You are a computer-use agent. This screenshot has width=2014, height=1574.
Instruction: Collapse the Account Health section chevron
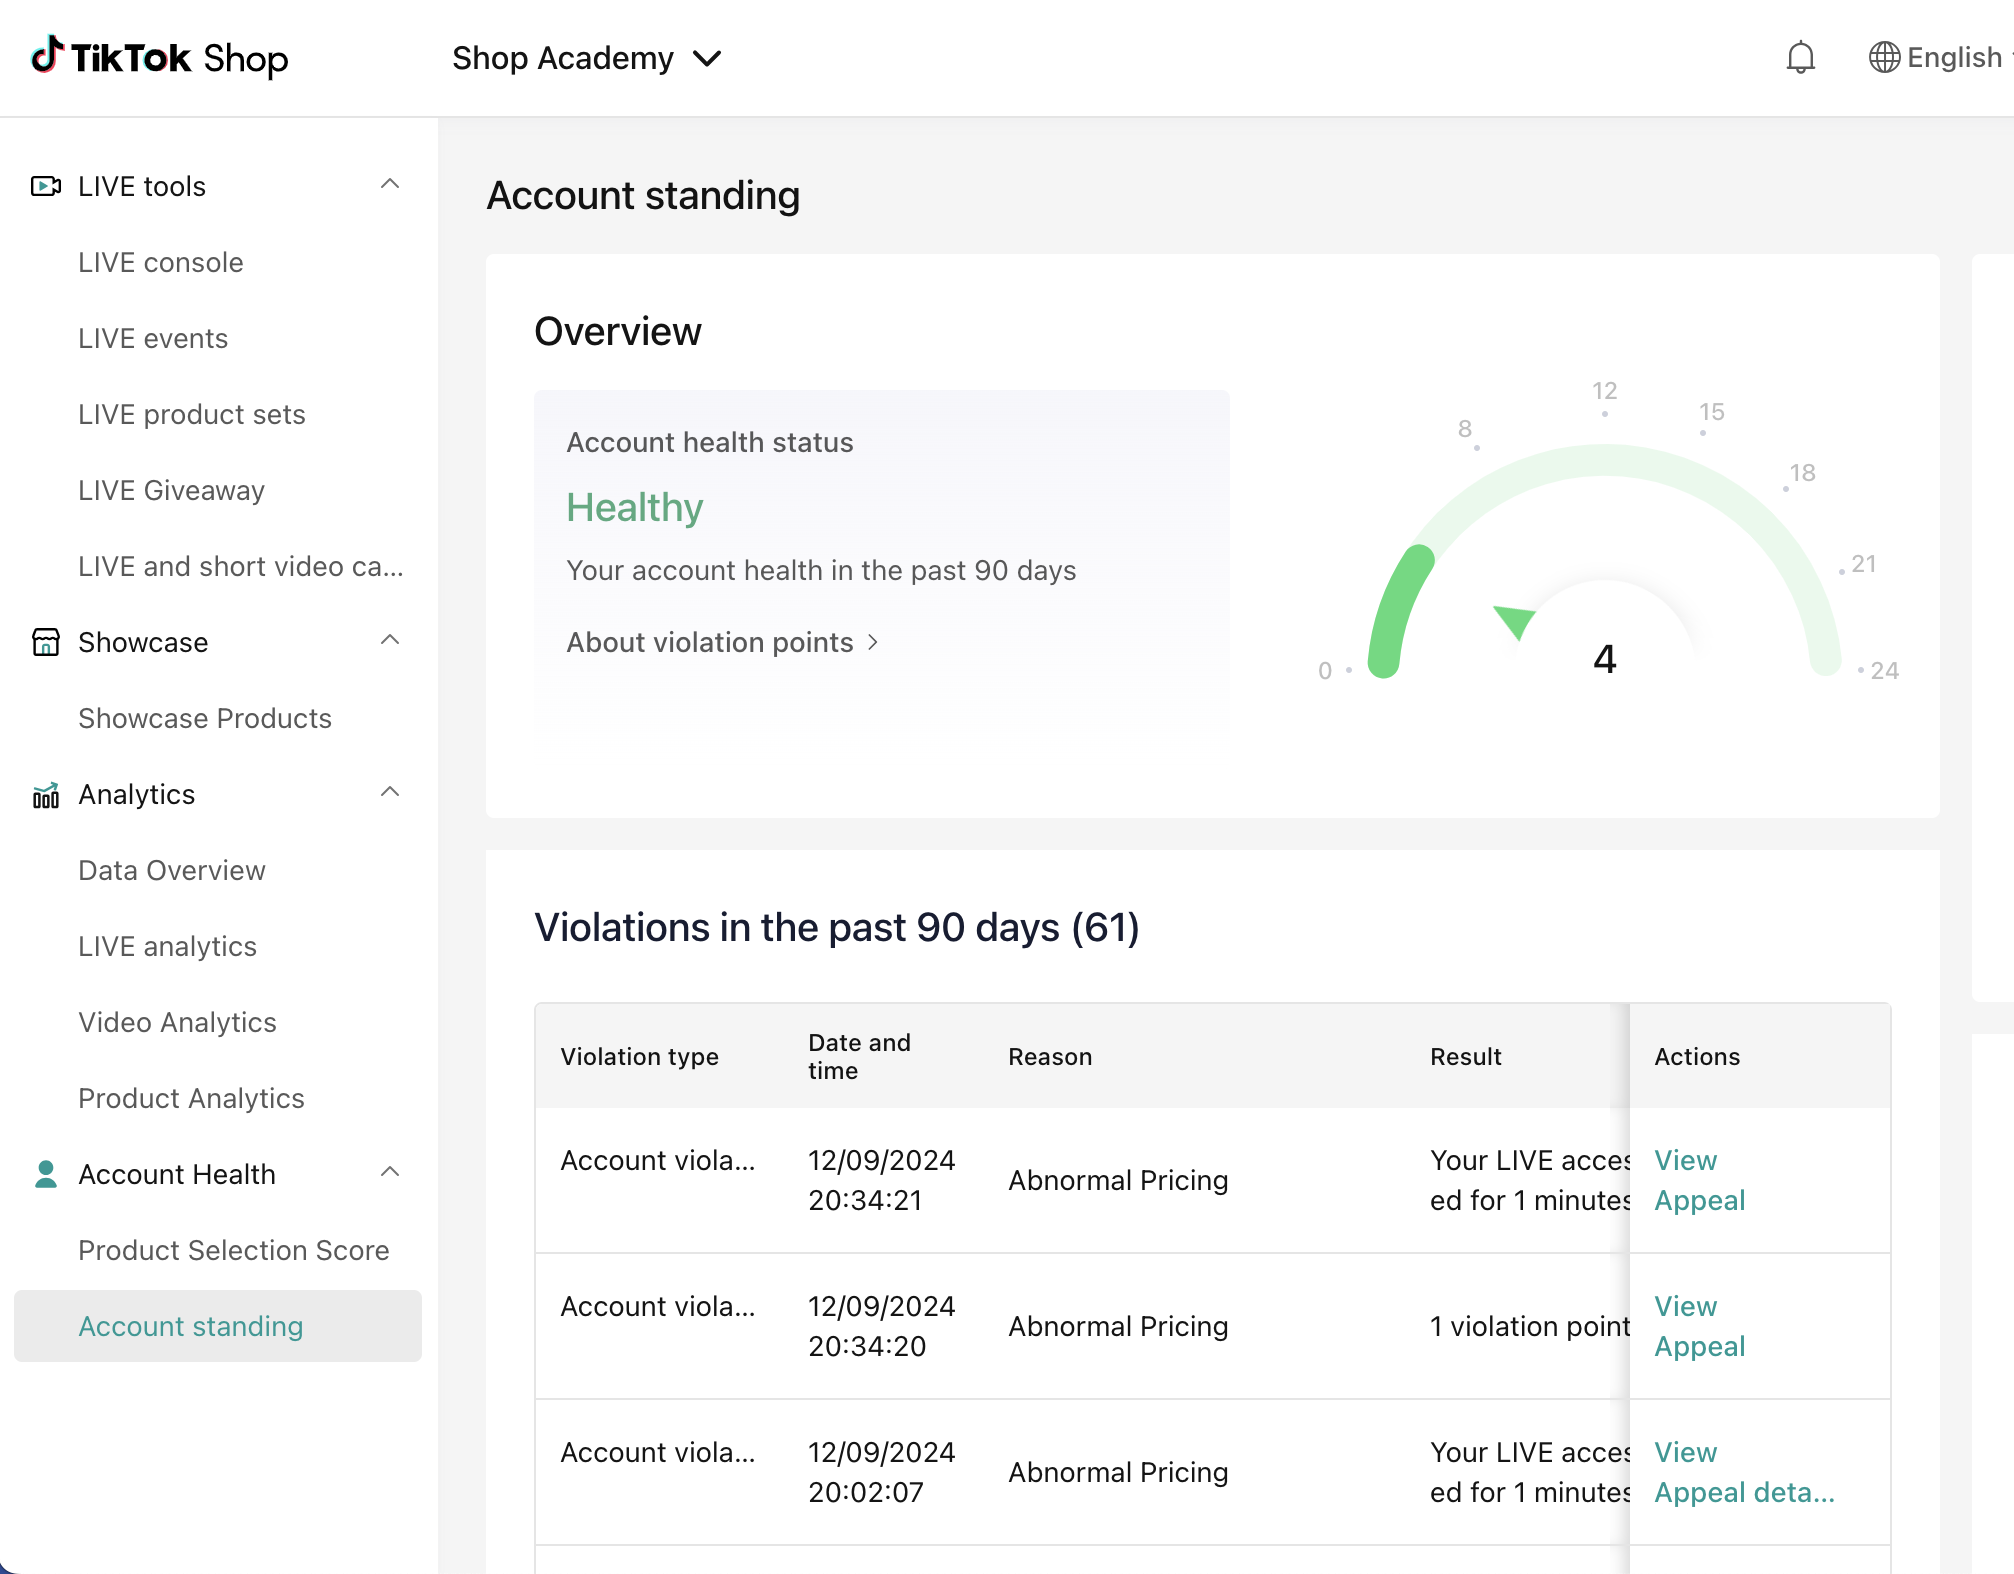point(390,1173)
